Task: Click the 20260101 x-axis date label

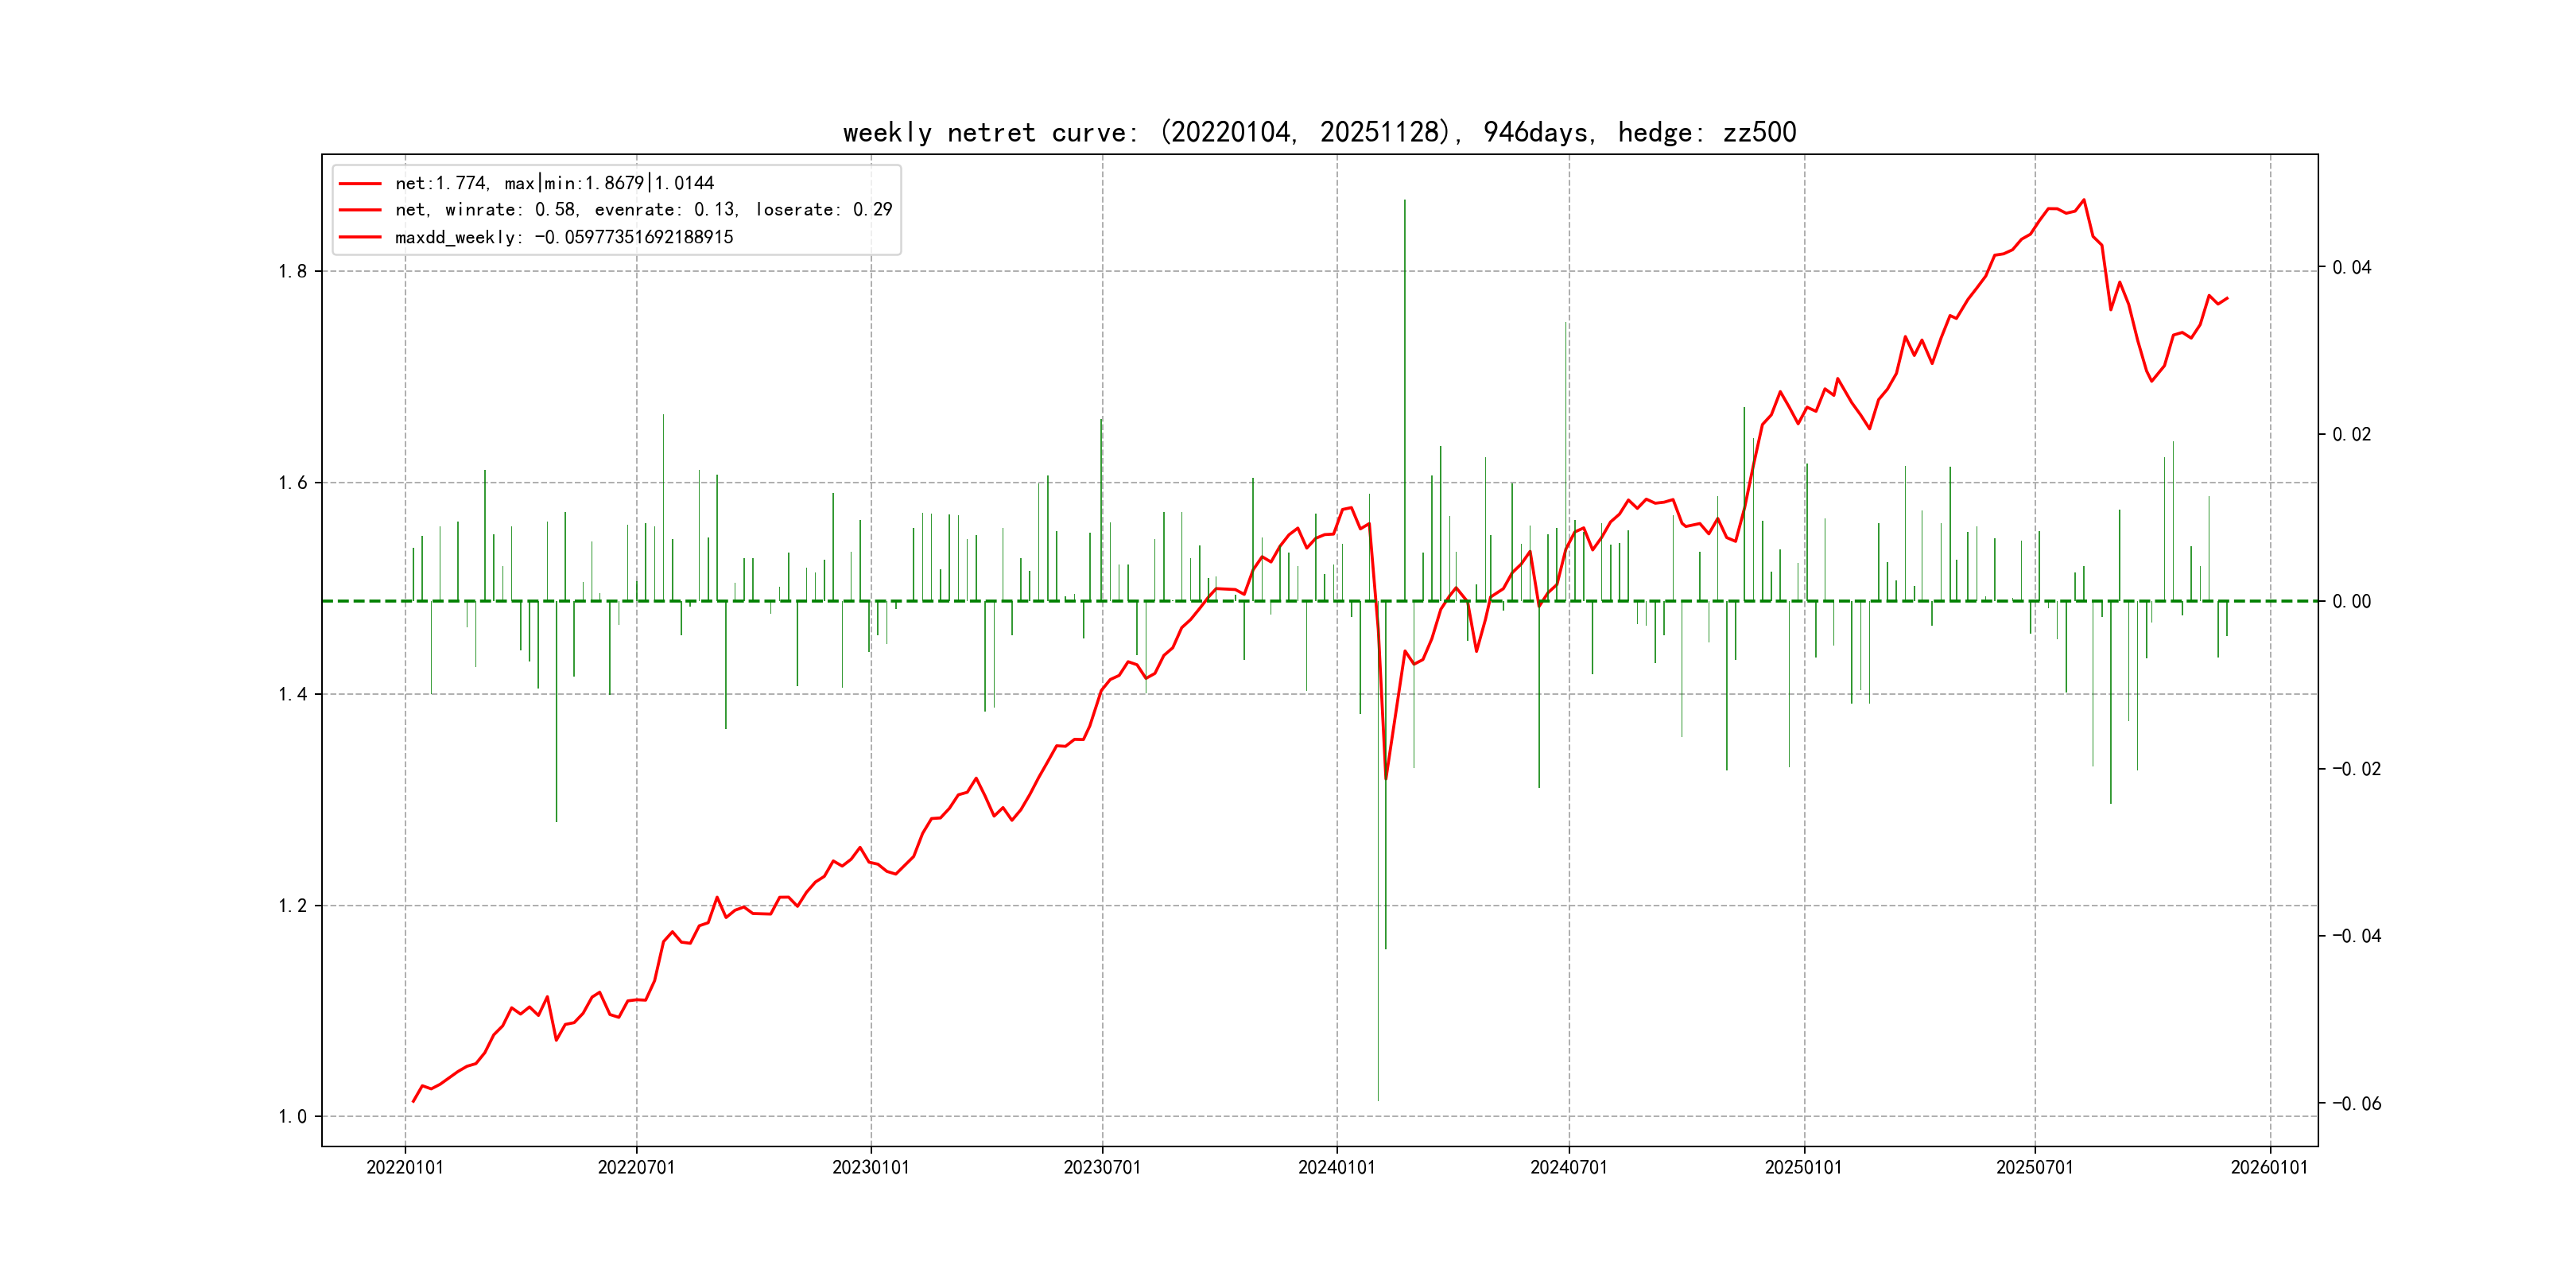Action: click(x=2270, y=1167)
